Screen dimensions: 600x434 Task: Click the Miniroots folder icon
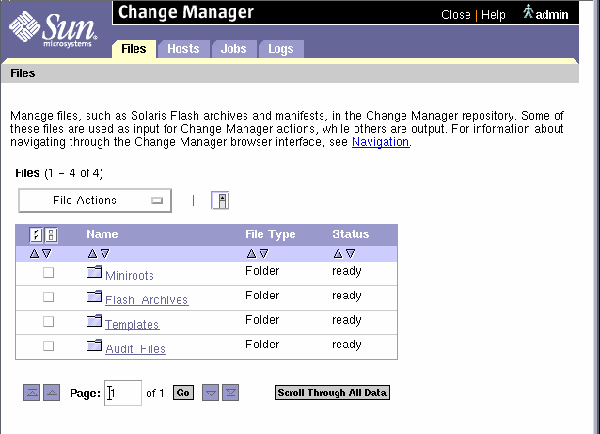click(94, 273)
